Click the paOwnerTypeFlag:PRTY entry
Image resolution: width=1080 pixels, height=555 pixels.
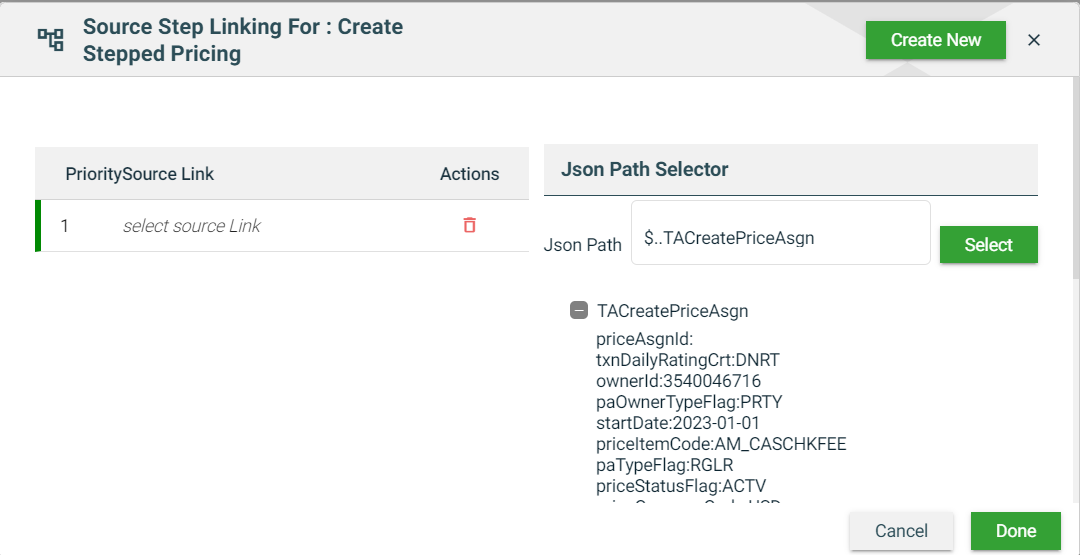pyautogui.click(x=688, y=402)
